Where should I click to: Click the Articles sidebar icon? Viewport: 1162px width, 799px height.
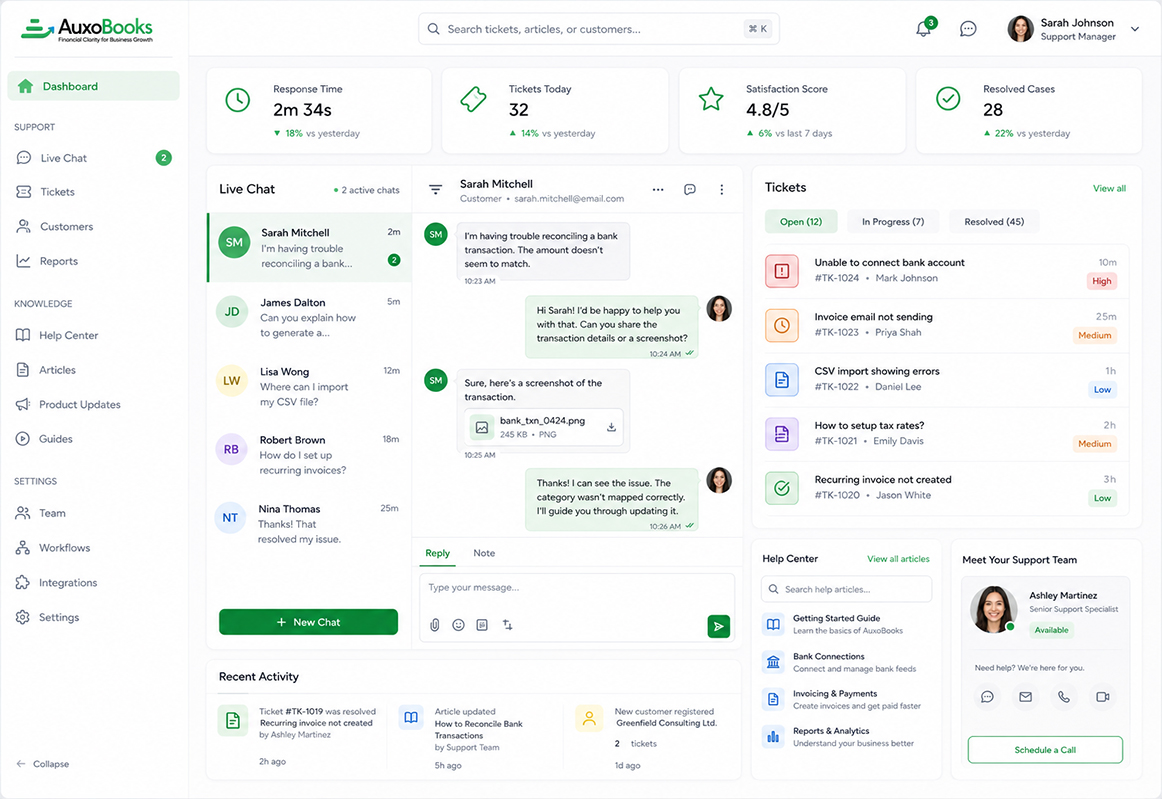click(x=23, y=370)
